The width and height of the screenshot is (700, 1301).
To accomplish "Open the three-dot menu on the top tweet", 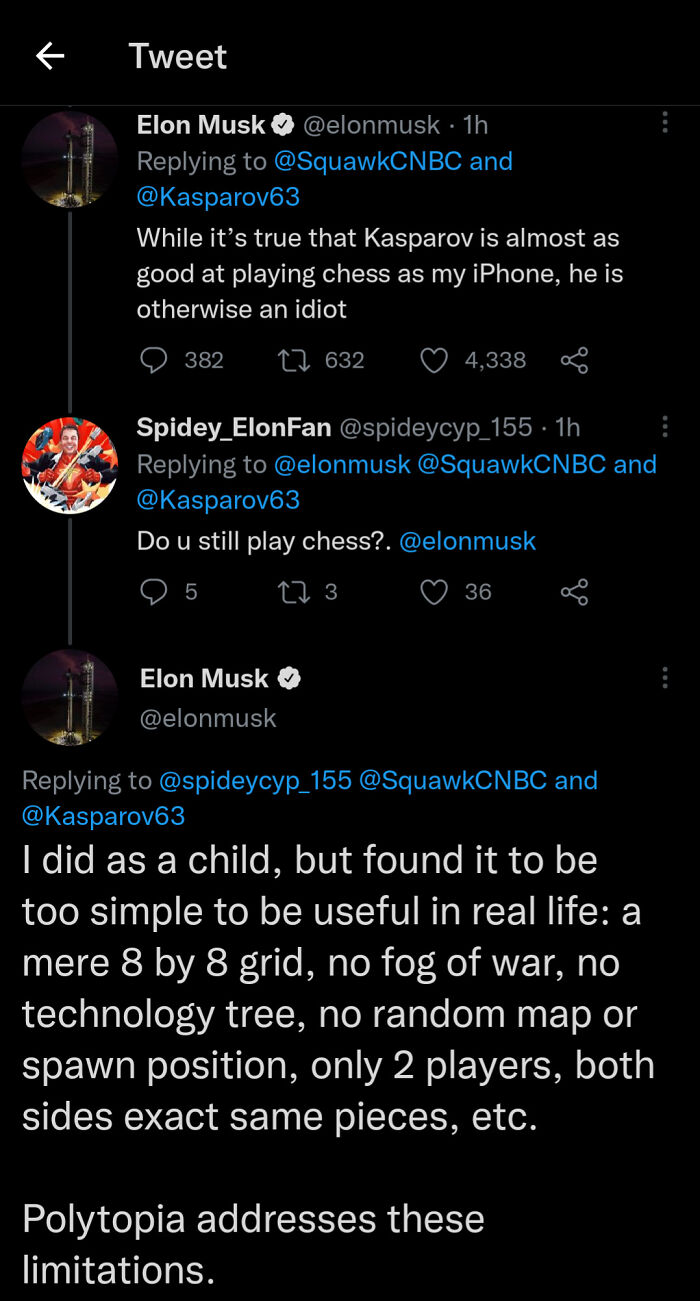I will pos(665,120).
